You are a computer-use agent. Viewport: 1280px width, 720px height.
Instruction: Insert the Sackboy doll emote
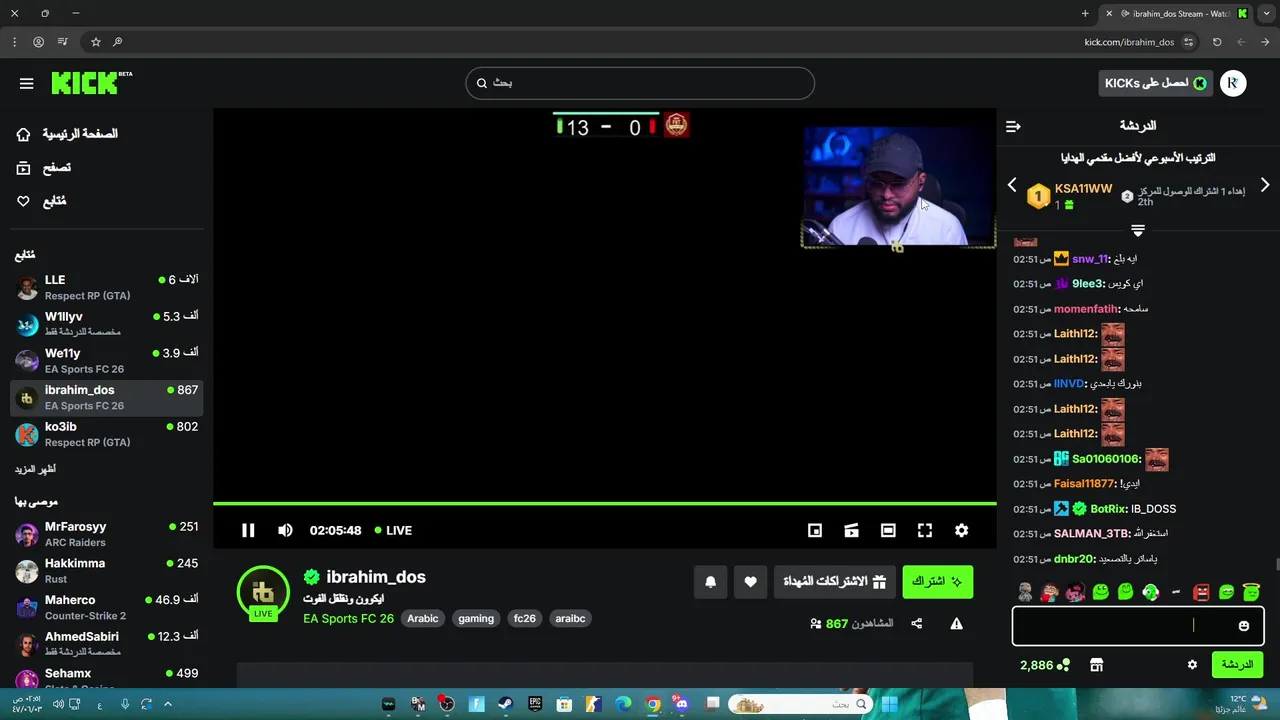click(1025, 592)
